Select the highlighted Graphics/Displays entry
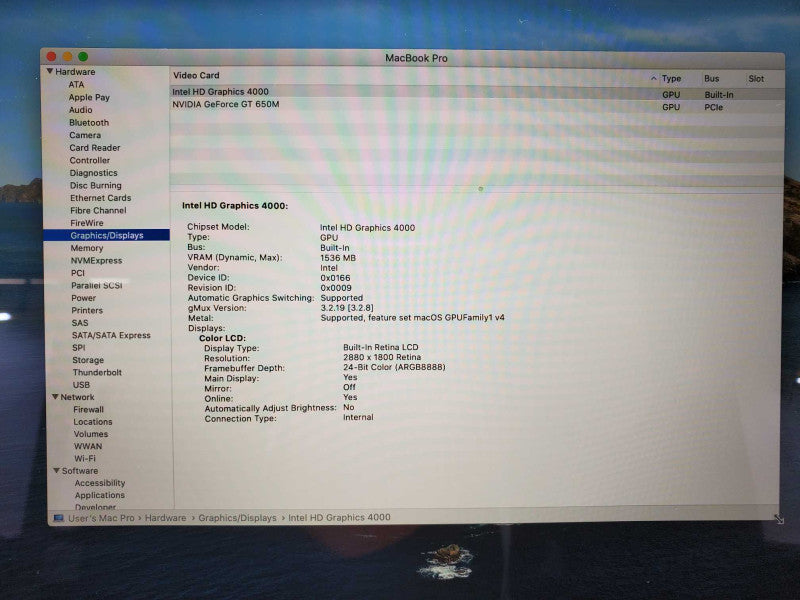 (x=107, y=235)
